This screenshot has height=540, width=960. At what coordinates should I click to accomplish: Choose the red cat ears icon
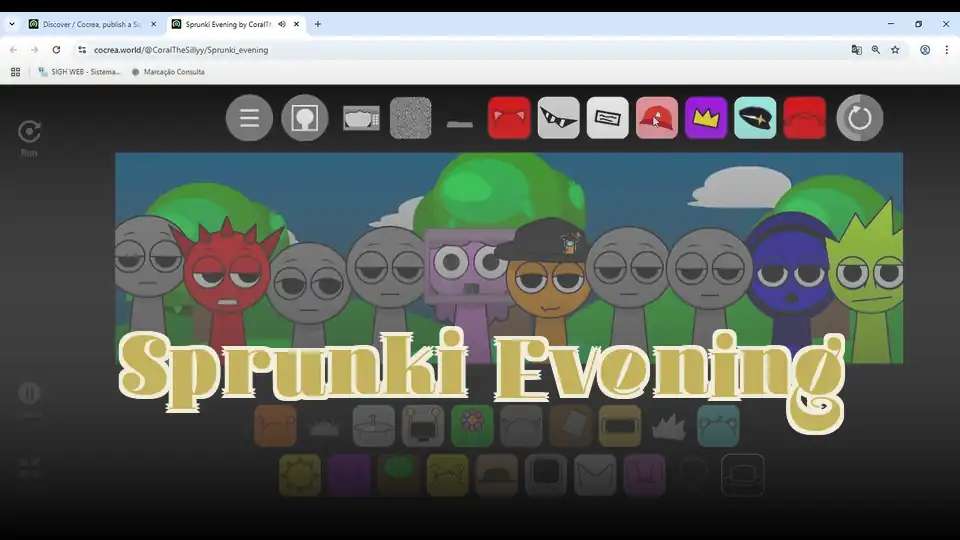tap(509, 118)
